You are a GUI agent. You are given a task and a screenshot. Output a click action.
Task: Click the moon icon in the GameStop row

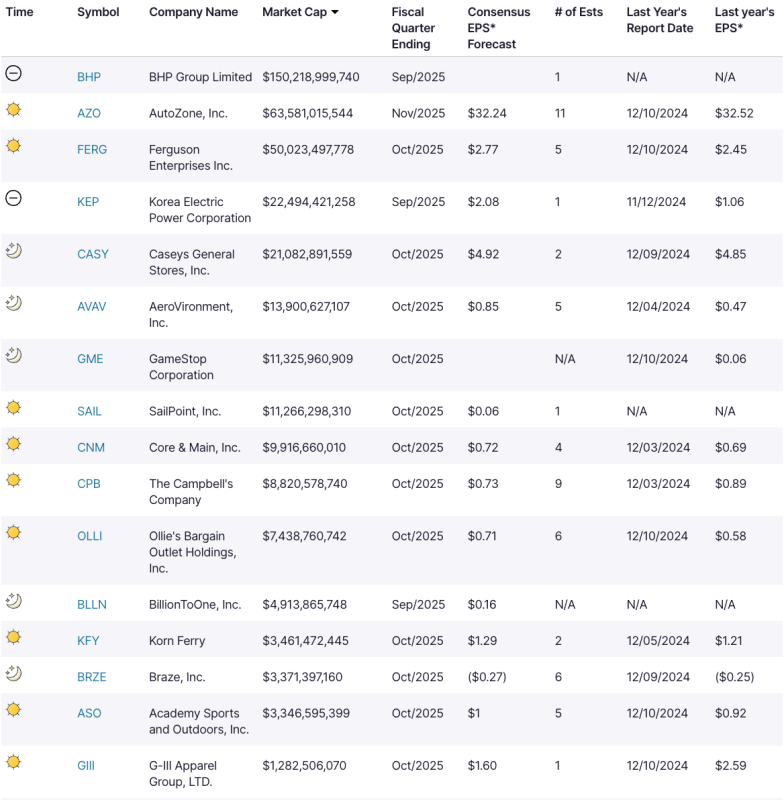click(13, 355)
